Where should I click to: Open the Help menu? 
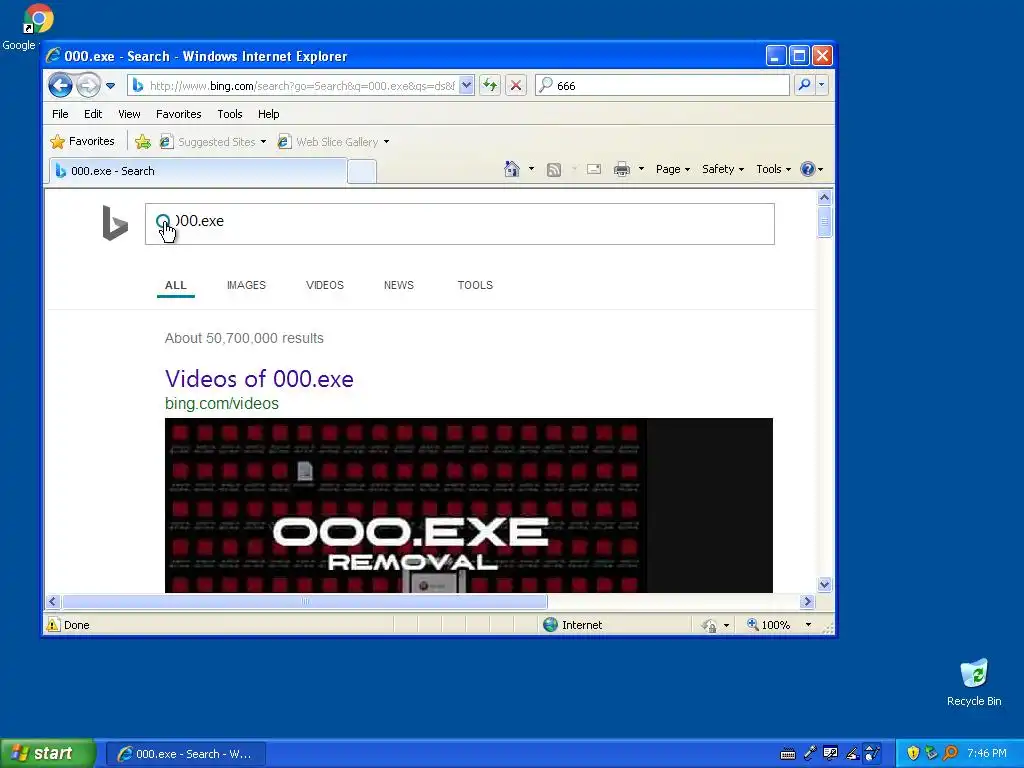268,114
